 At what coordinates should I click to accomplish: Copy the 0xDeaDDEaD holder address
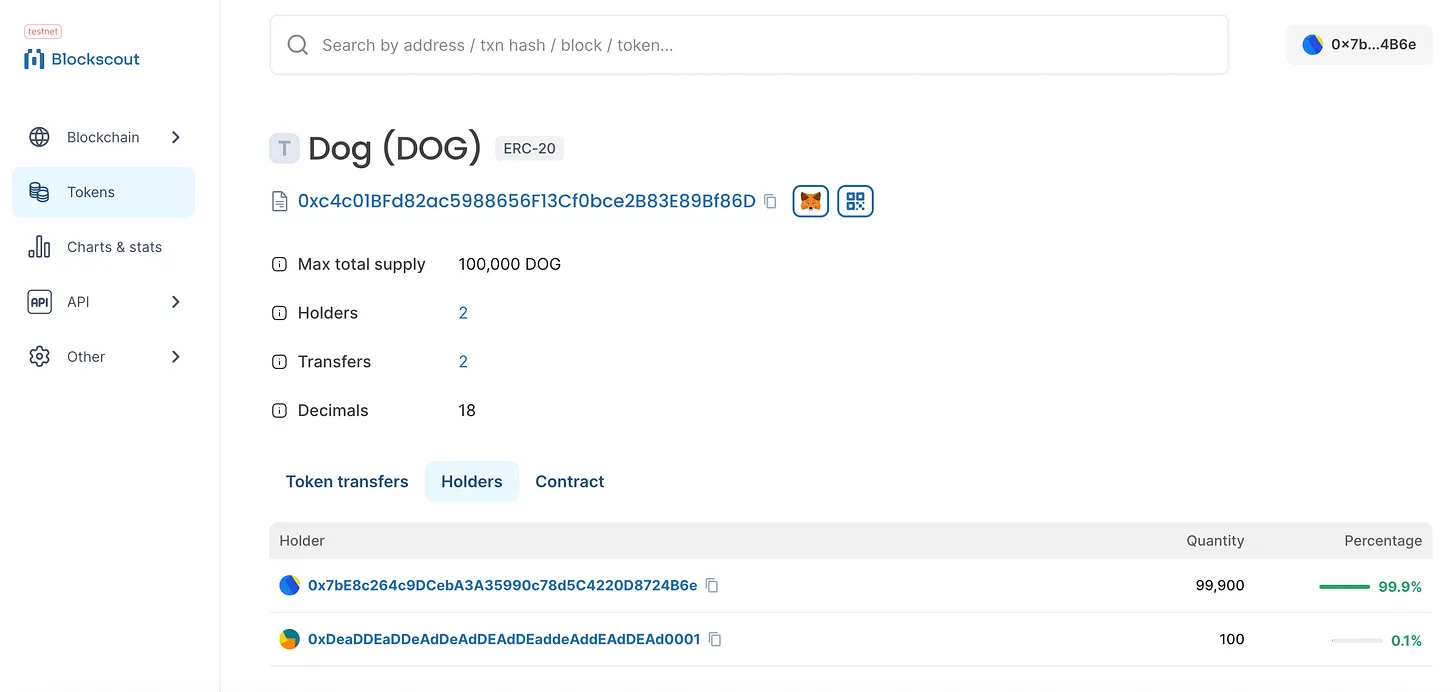click(x=715, y=639)
